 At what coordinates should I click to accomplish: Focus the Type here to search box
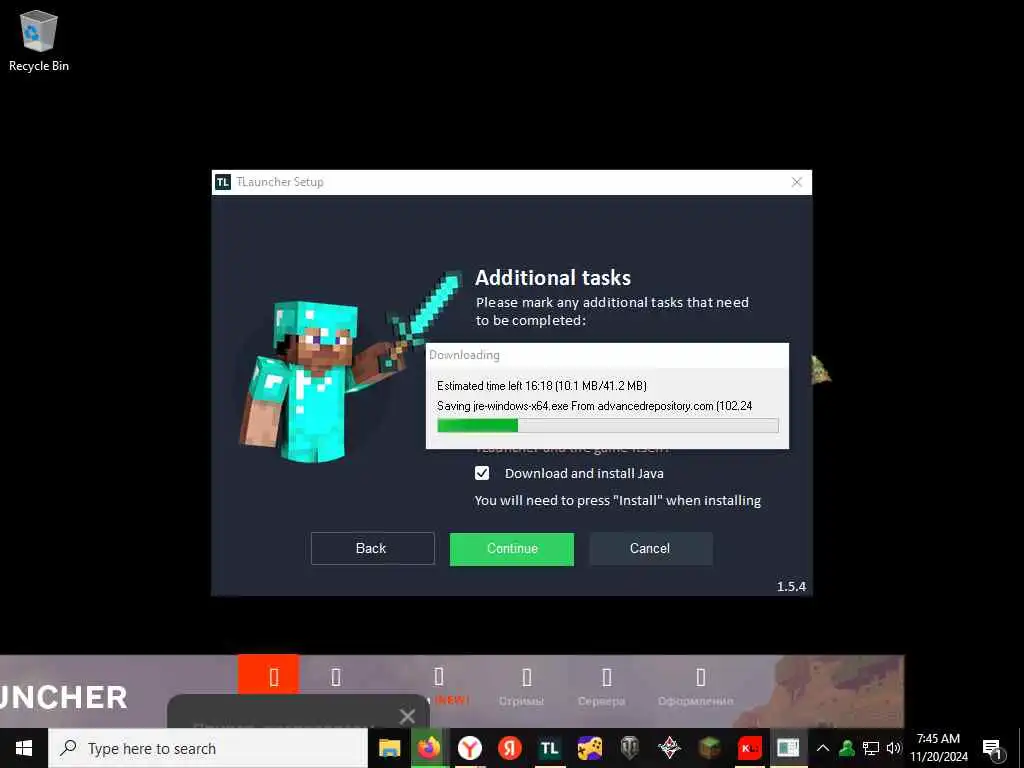click(x=208, y=748)
